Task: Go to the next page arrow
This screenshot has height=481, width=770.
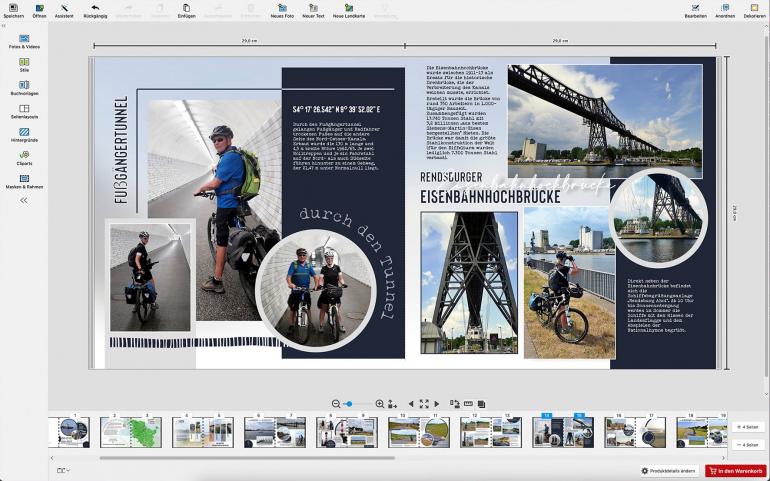Action: coord(437,404)
